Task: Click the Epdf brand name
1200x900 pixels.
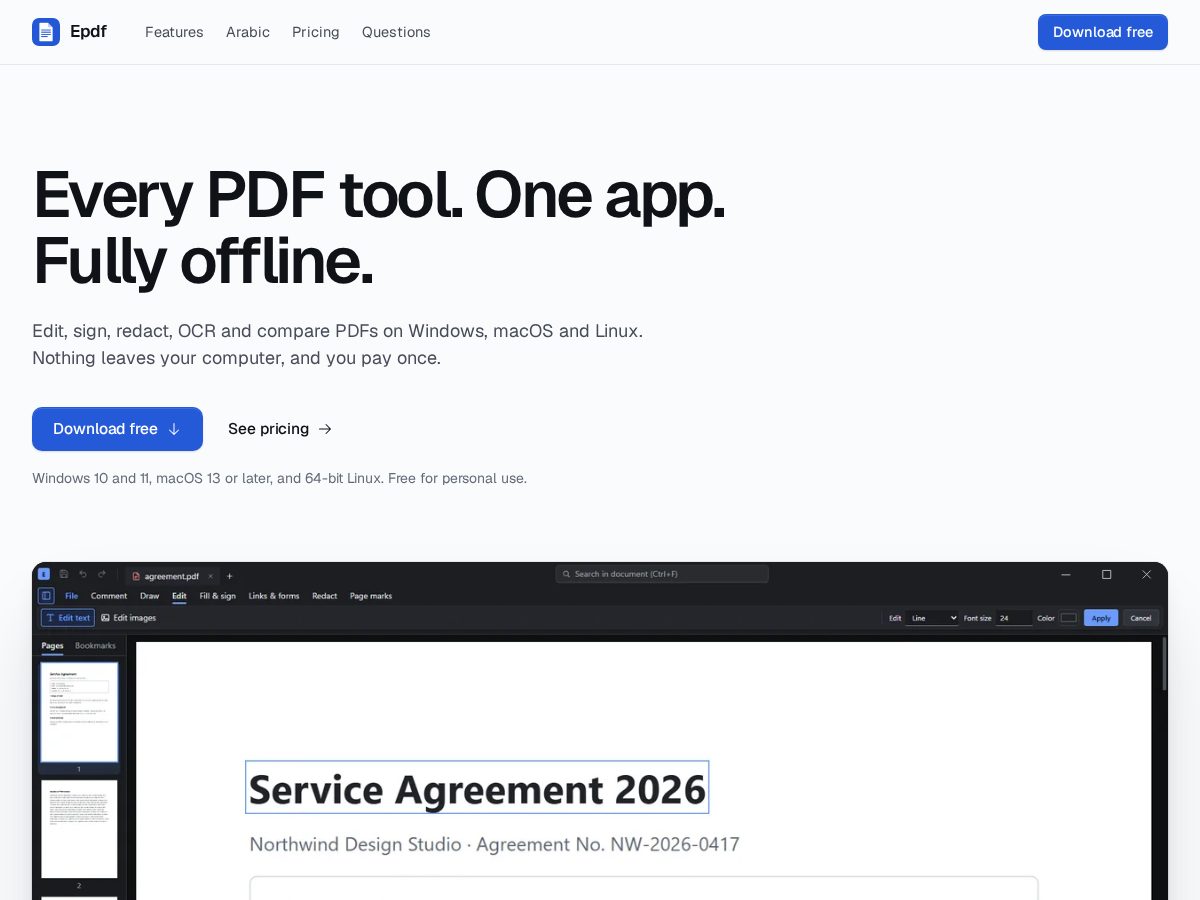Action: pyautogui.click(x=88, y=32)
